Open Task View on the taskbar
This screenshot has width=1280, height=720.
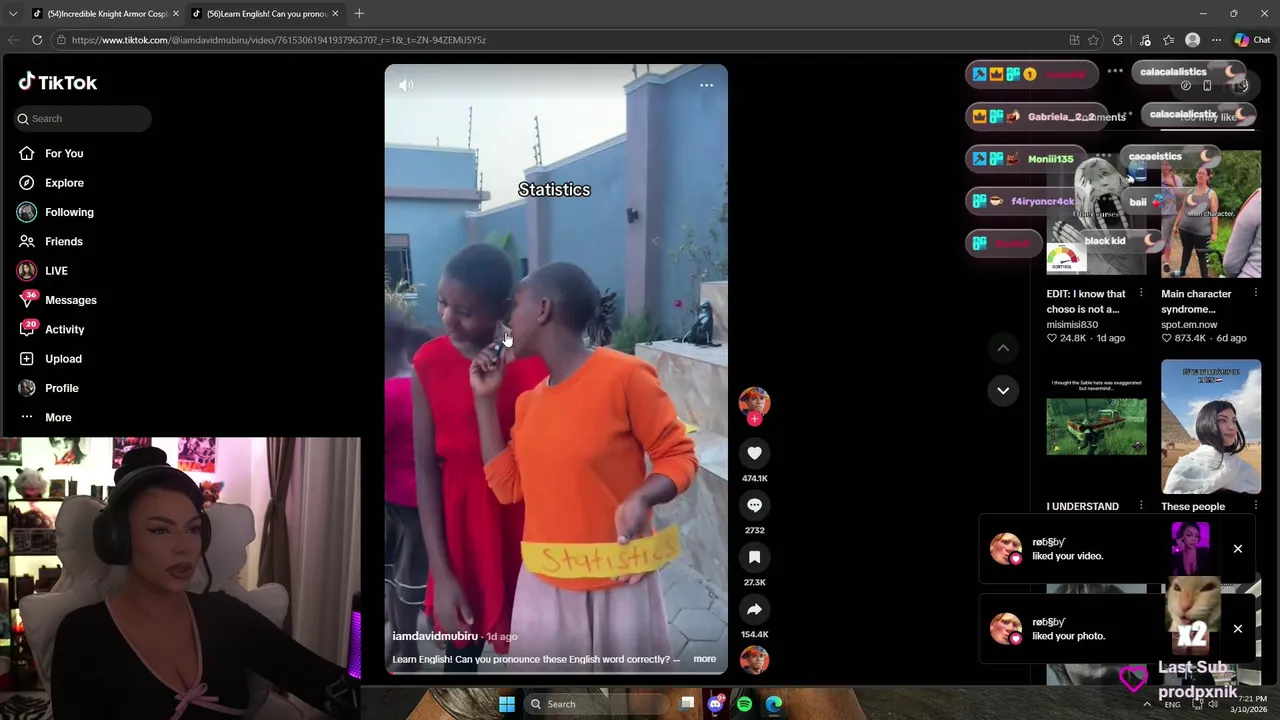687,704
